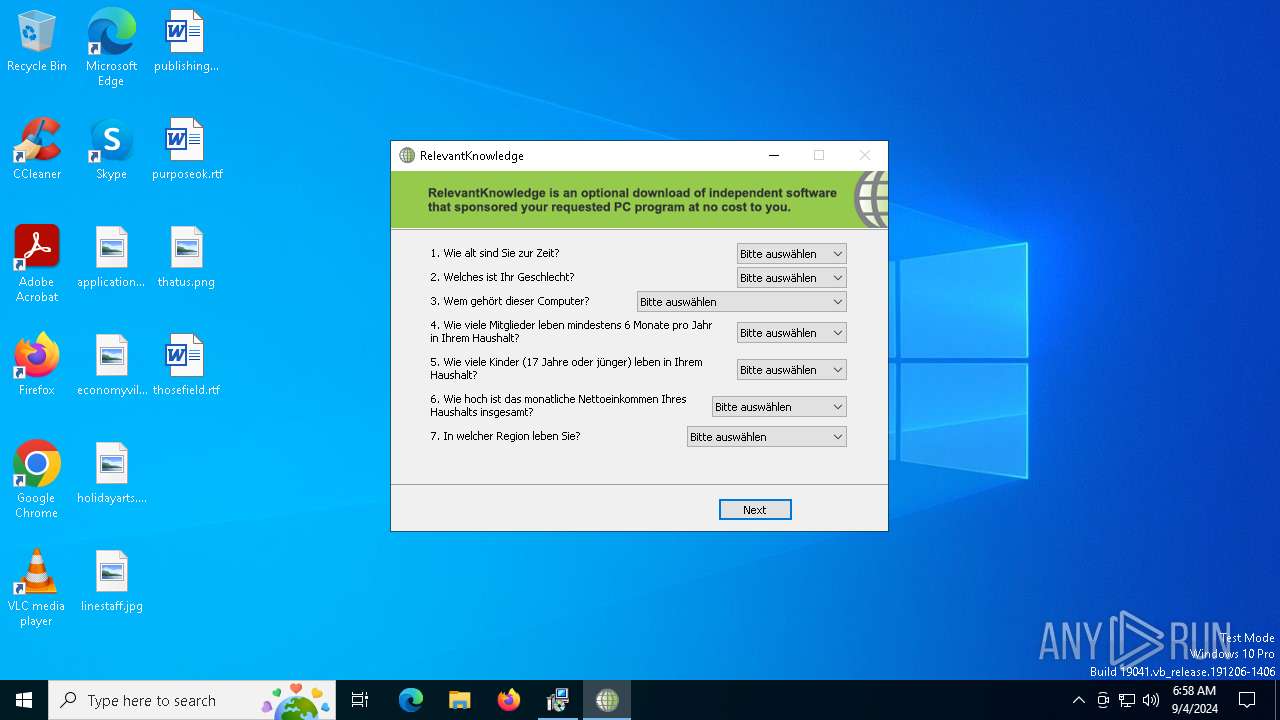Open the network status tray icon
Viewport: 1280px width, 720px height.
pyautogui.click(x=1127, y=700)
